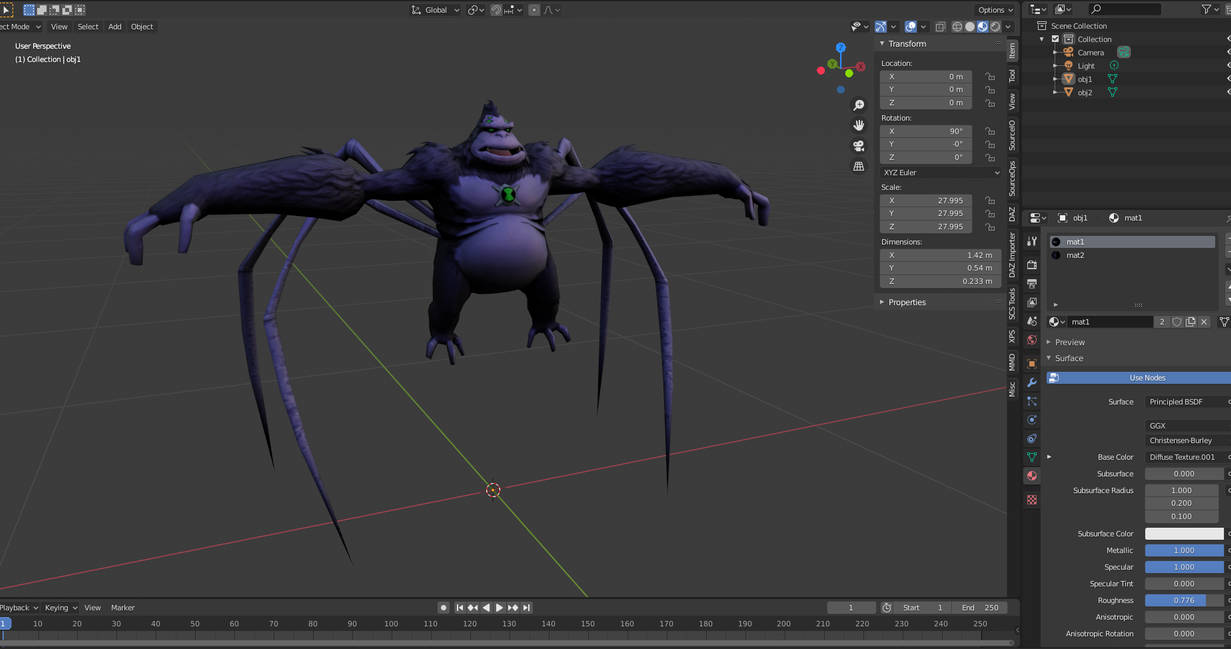
Task: Open the Modifiers wrench tab icon
Action: 1032,383
